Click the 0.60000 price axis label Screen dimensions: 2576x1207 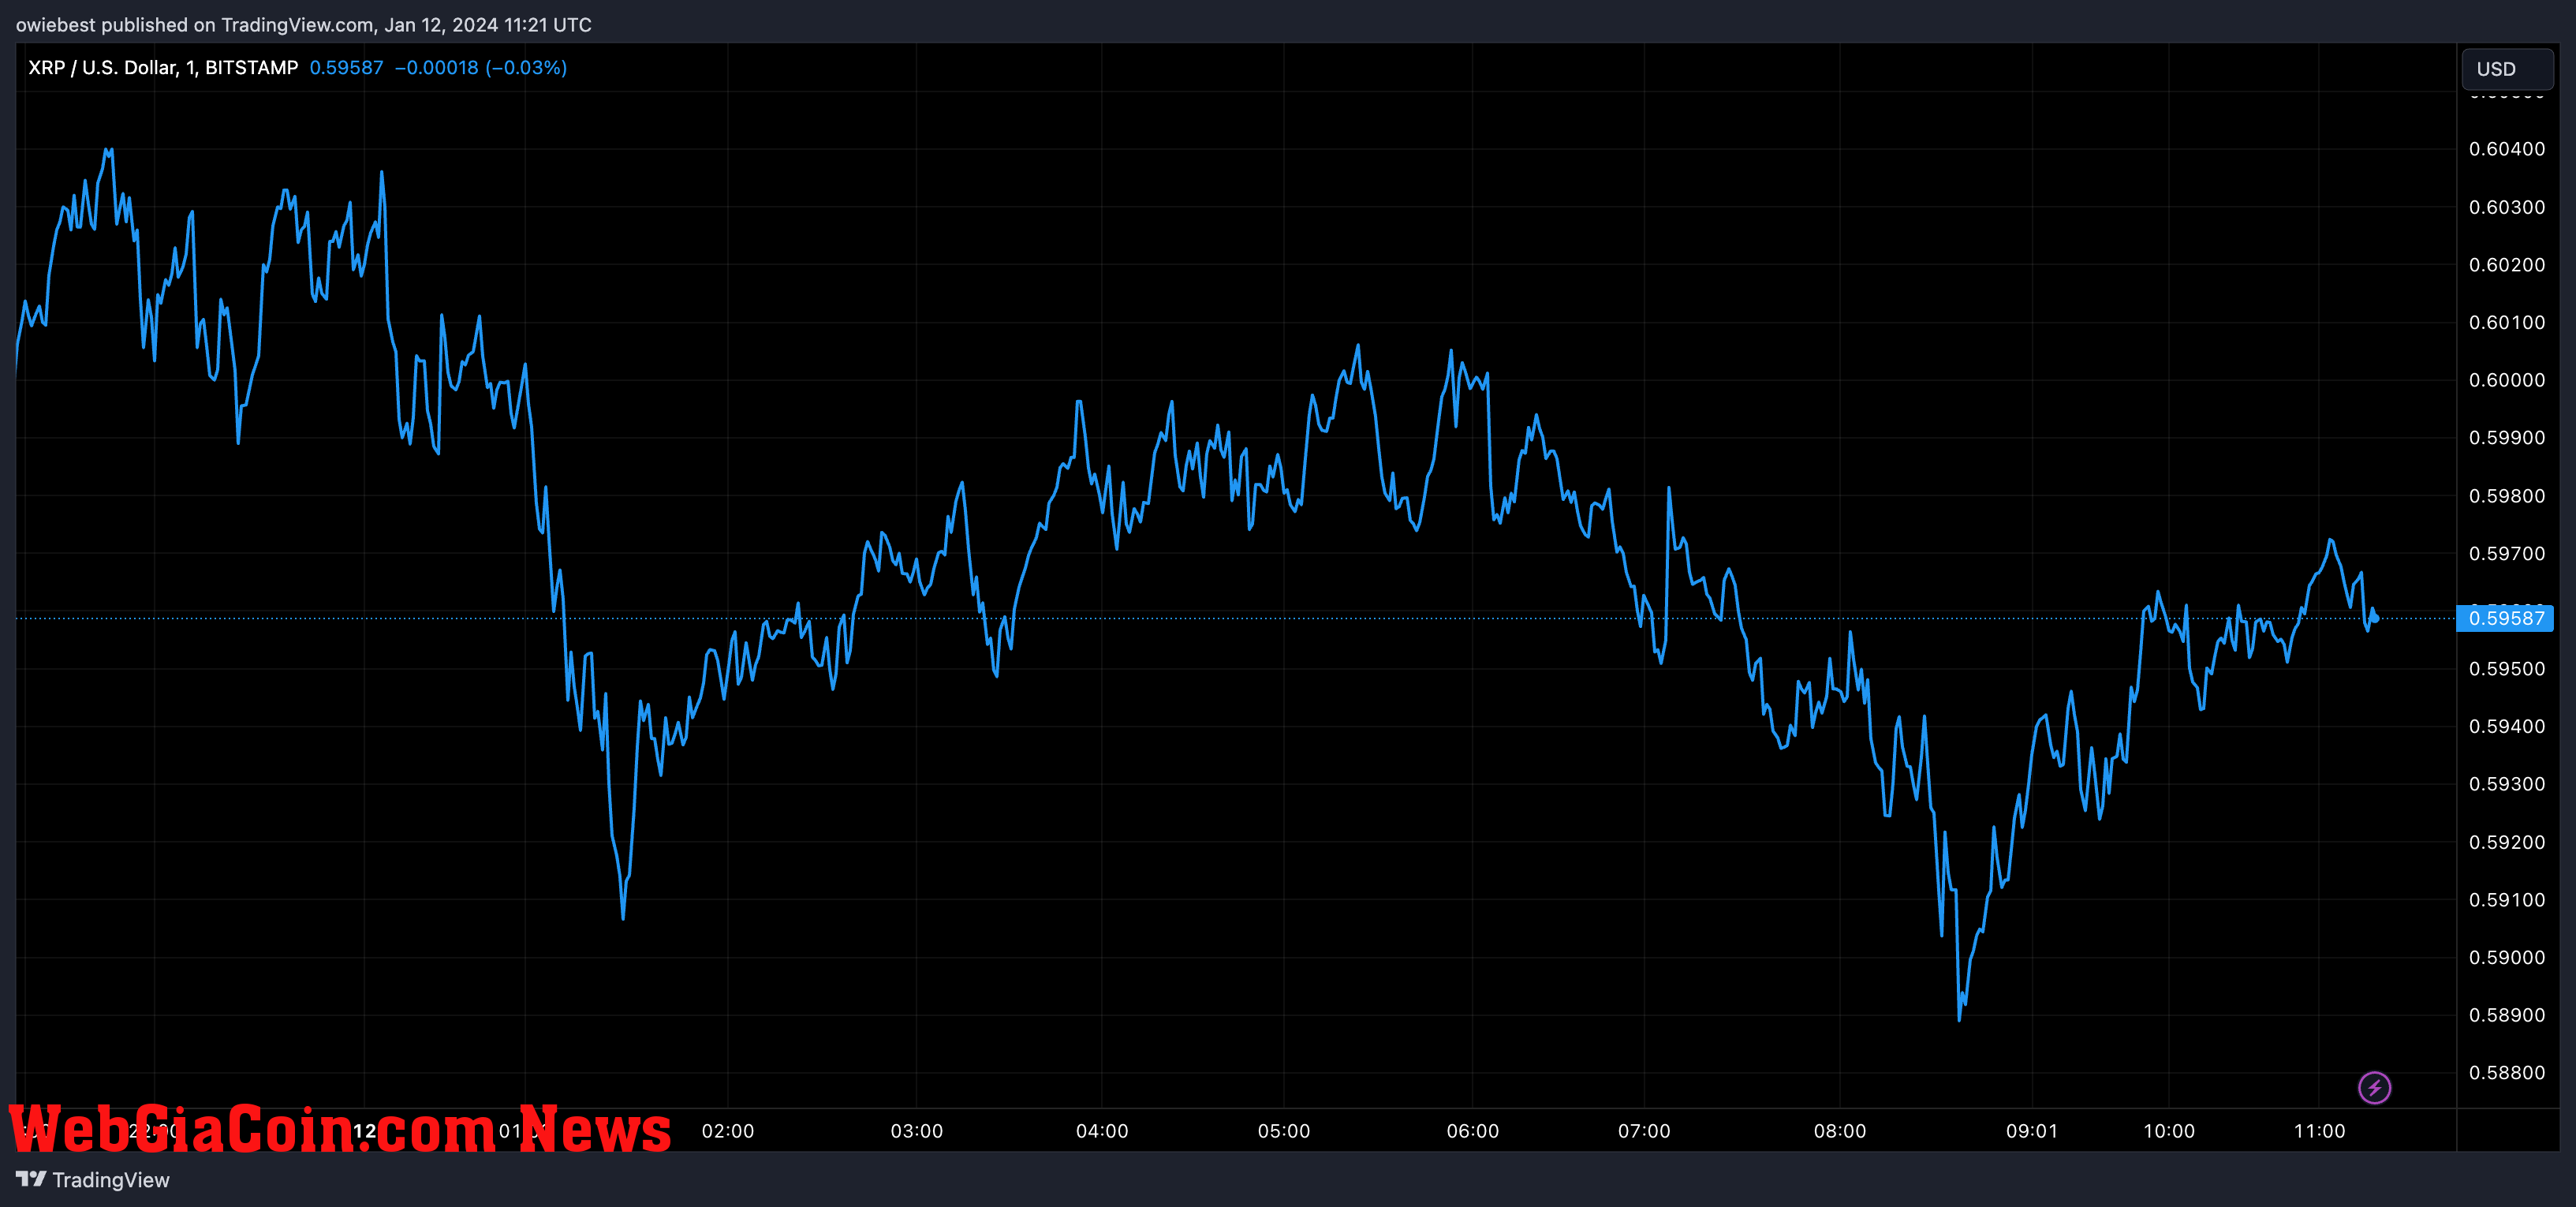[2507, 380]
